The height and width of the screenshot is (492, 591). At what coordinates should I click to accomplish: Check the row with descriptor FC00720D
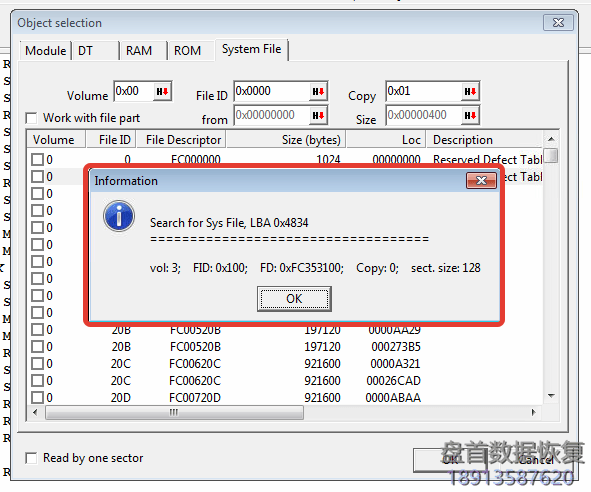tap(37, 397)
